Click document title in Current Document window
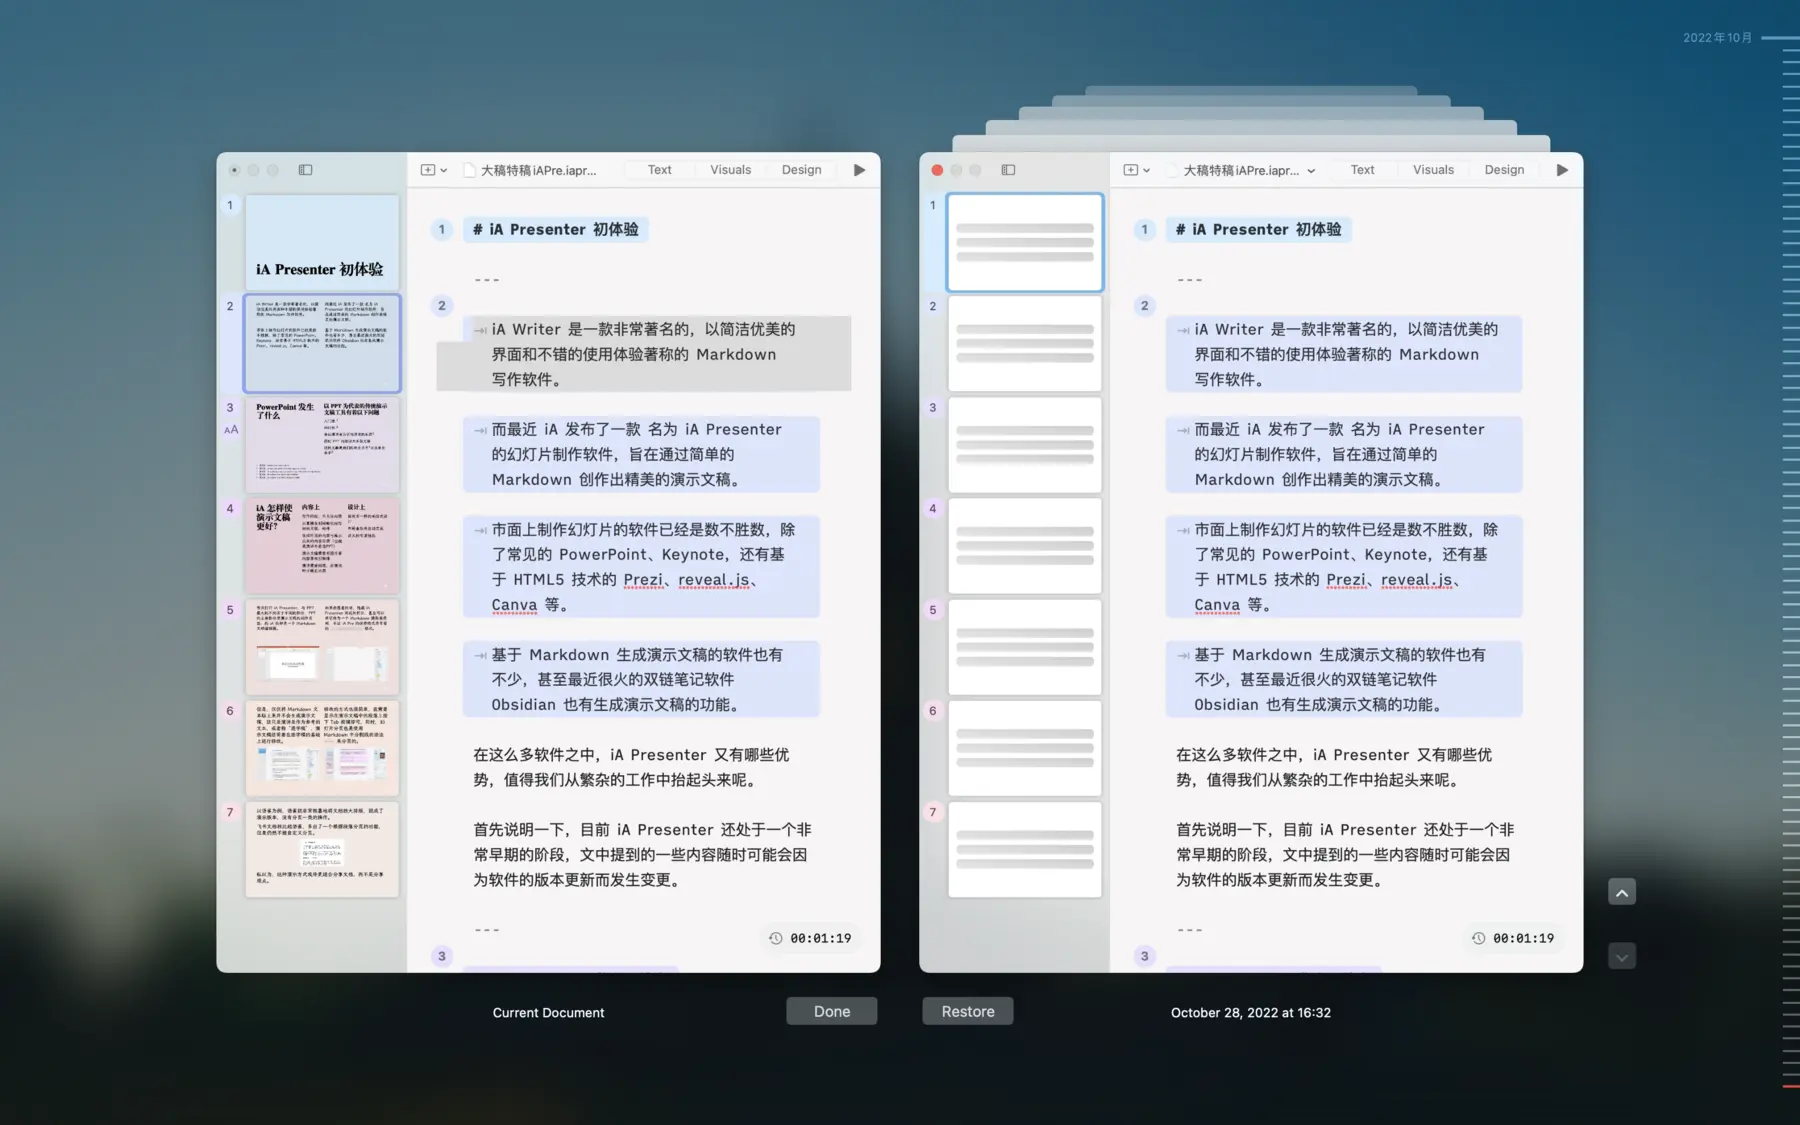 538,171
